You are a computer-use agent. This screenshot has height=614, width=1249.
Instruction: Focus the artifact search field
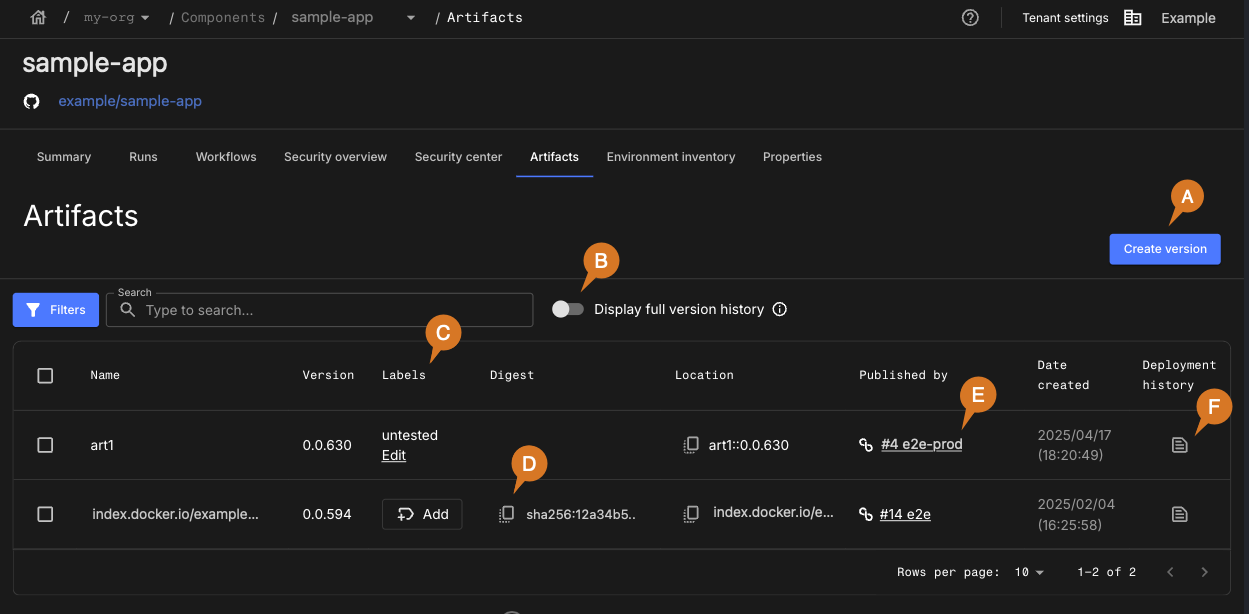[330, 310]
